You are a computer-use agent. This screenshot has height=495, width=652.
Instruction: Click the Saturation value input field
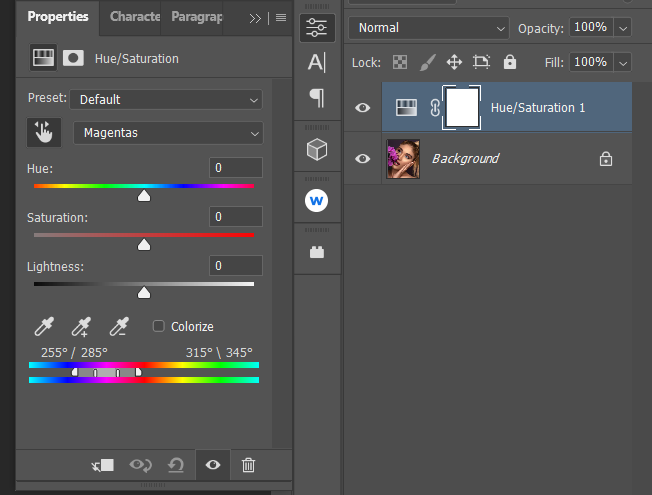236,217
